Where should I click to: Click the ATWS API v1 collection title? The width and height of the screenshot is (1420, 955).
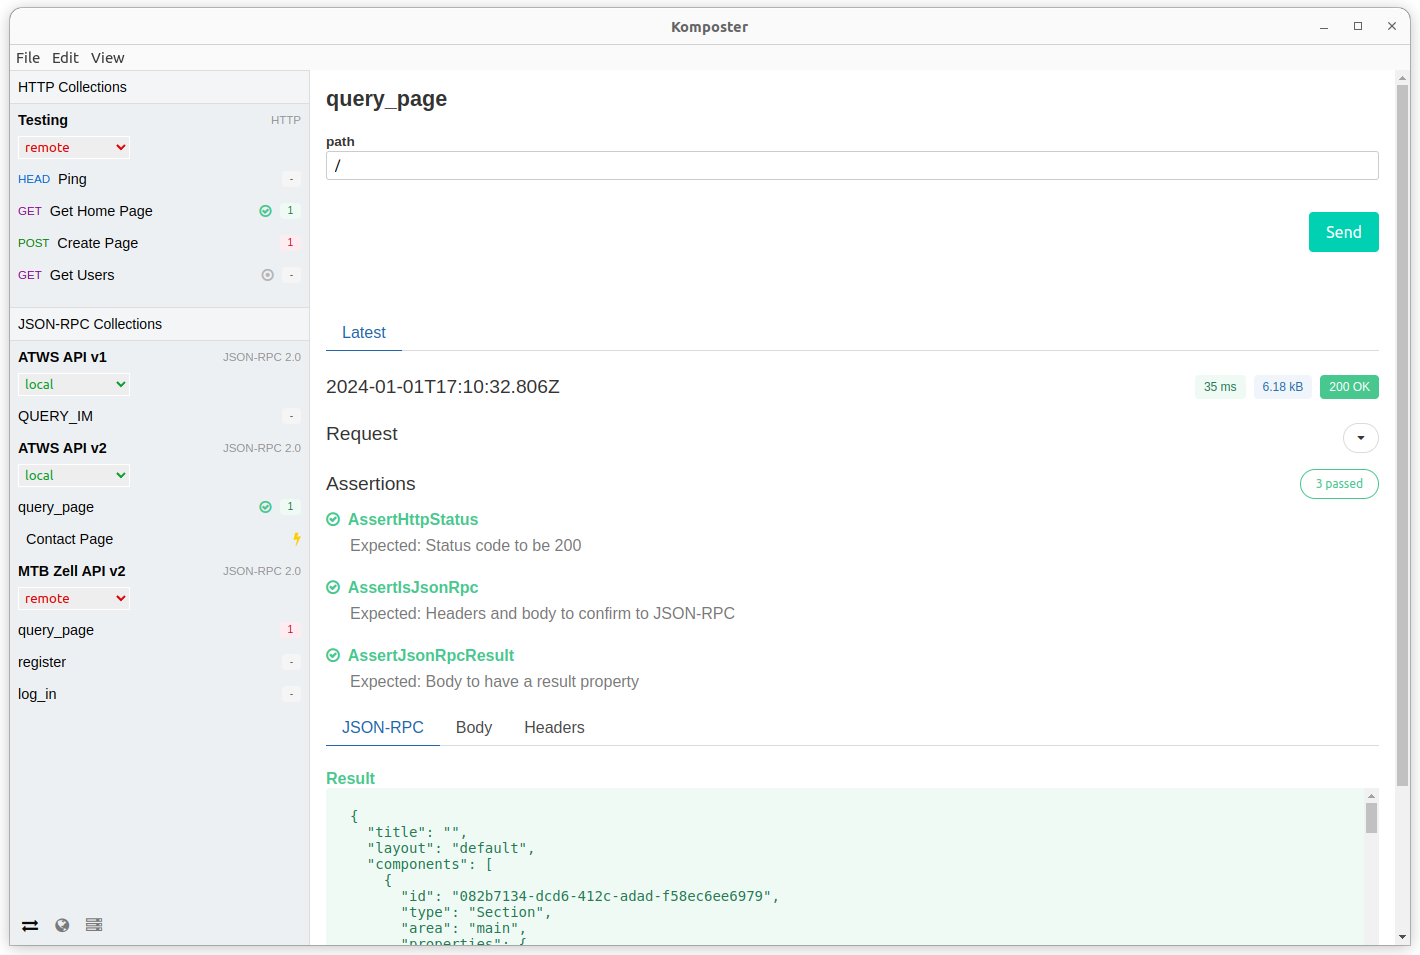click(x=62, y=357)
